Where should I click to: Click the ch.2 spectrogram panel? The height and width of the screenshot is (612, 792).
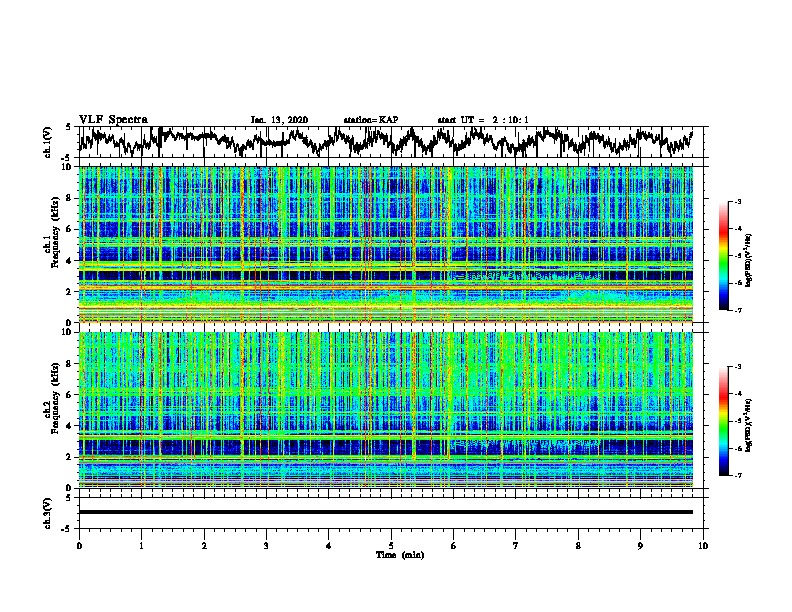[386, 410]
